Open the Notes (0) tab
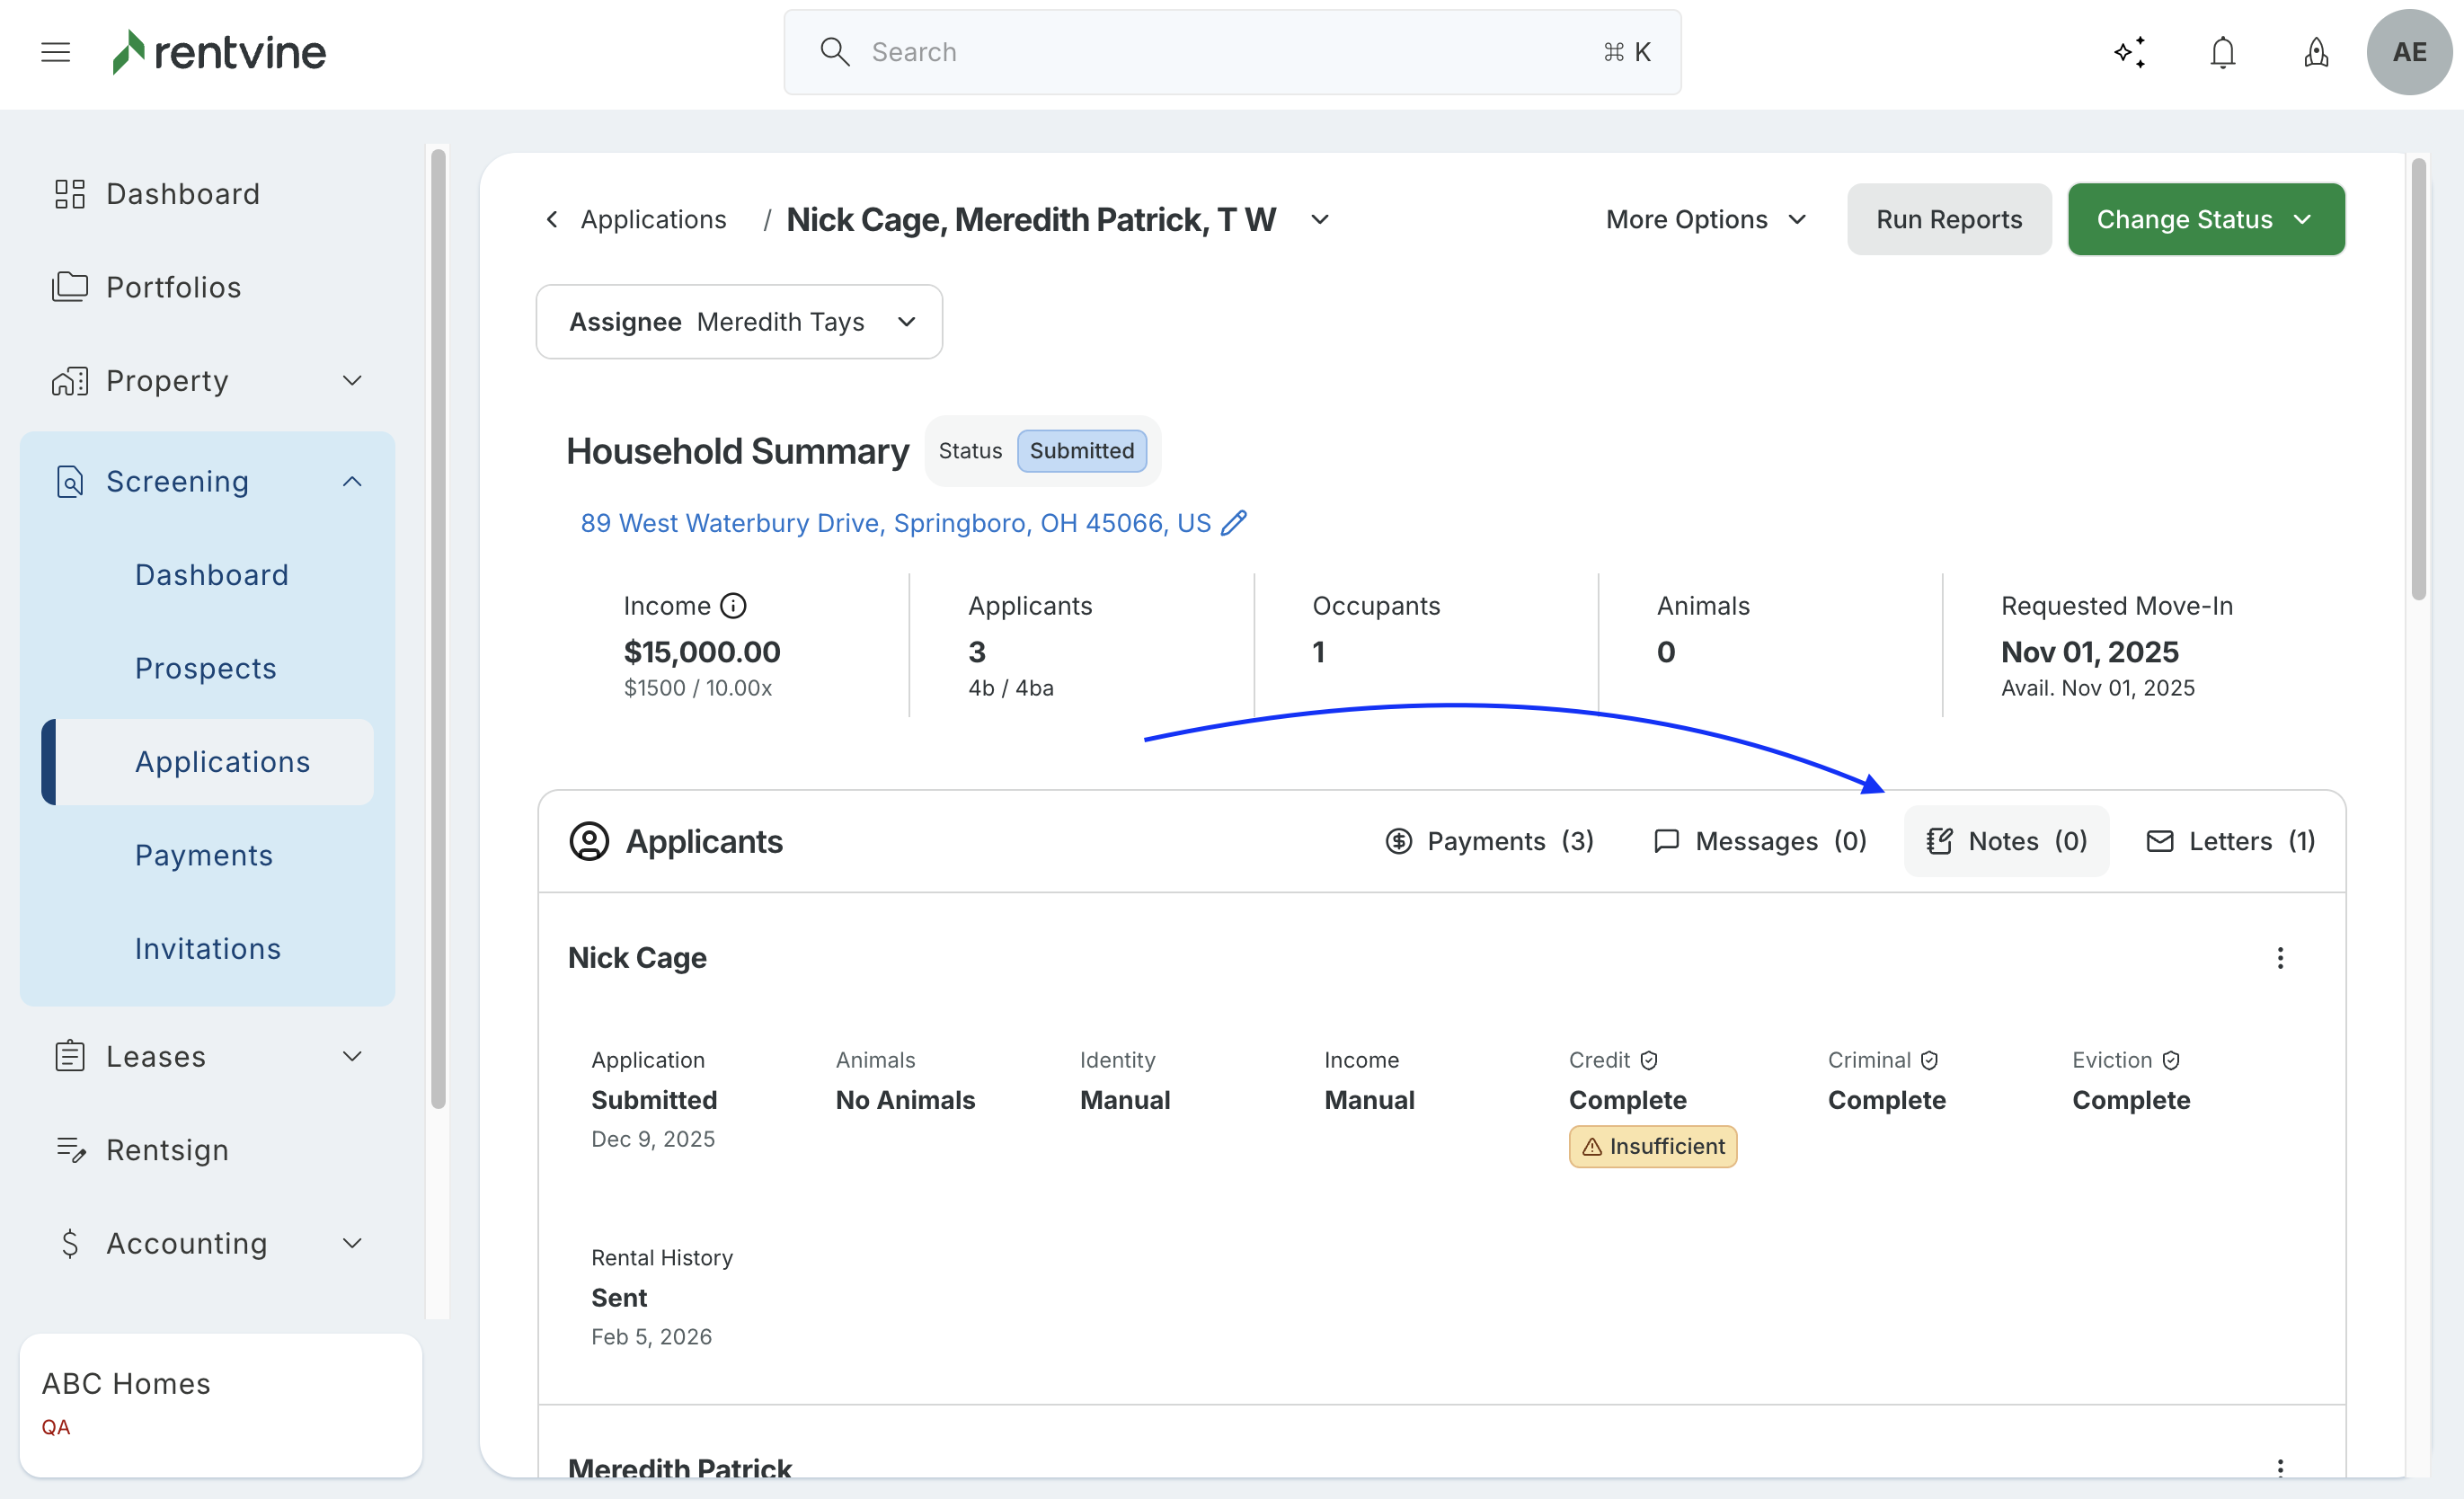Image resolution: width=2464 pixels, height=1499 pixels. pos(2006,841)
